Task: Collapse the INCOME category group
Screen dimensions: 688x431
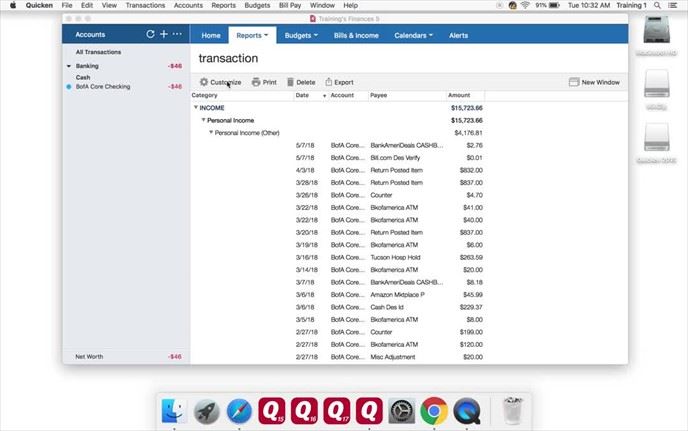Action: (196, 107)
